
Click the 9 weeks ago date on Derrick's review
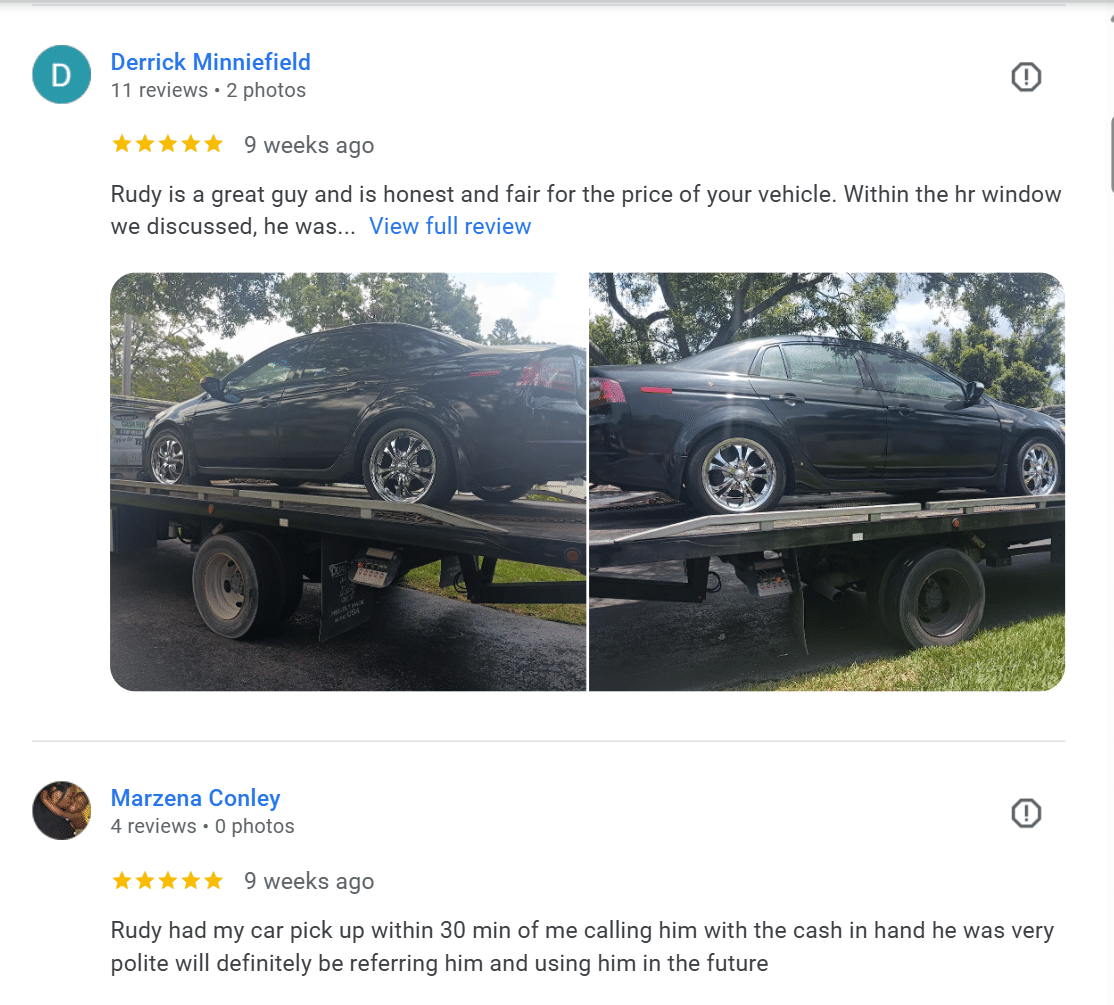click(x=309, y=145)
